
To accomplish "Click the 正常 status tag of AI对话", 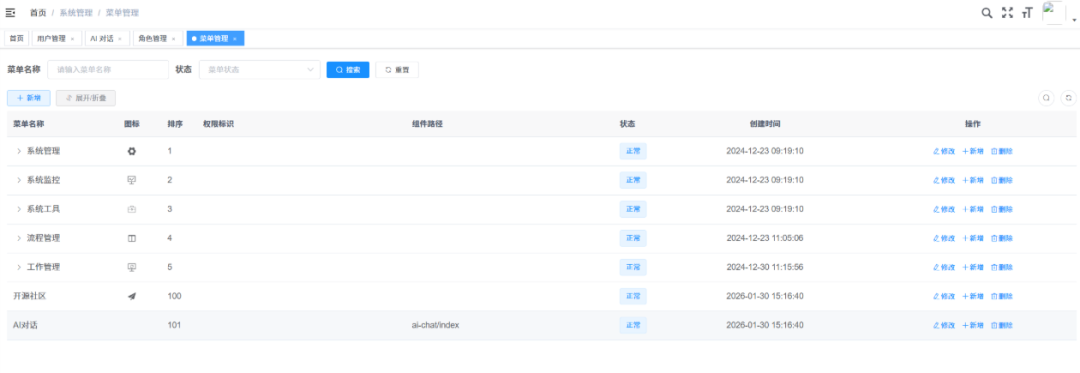I will (632, 325).
